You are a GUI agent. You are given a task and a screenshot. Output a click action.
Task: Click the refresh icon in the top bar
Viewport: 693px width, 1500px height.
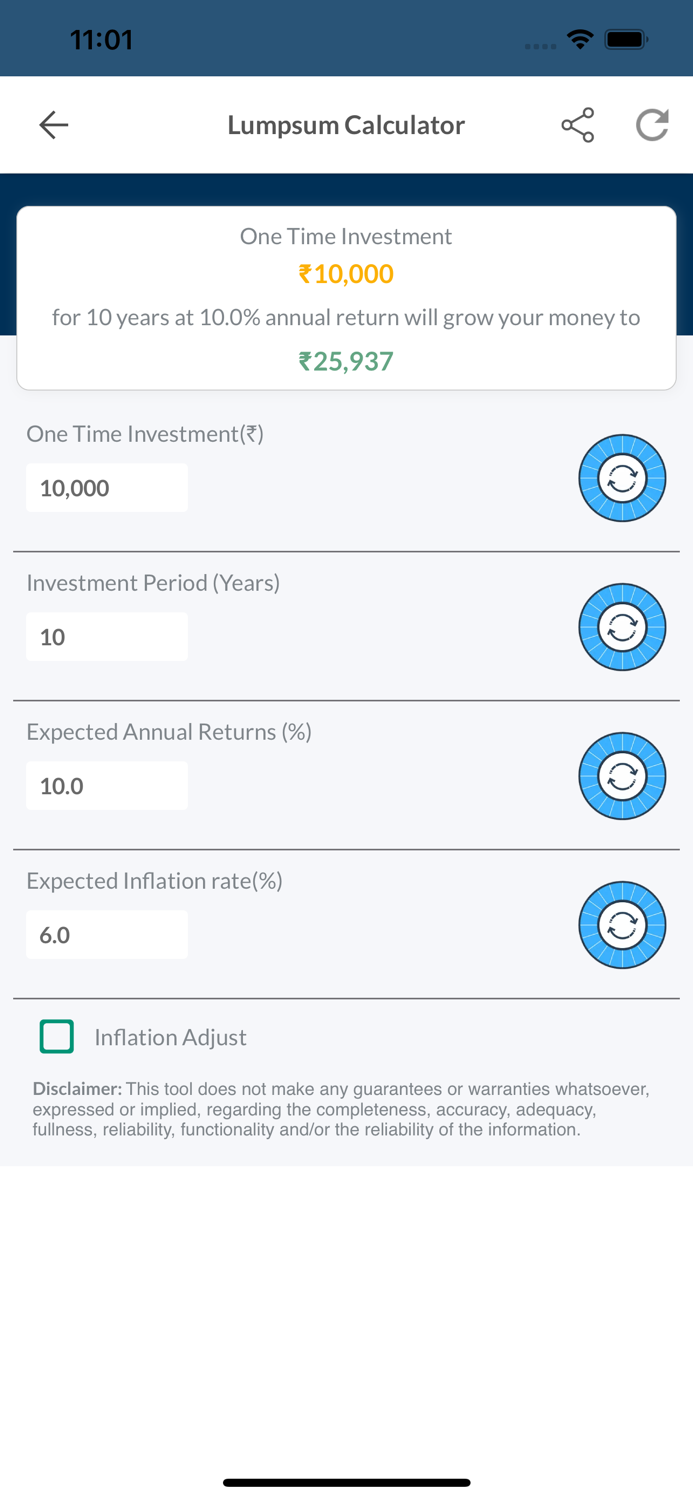652,124
